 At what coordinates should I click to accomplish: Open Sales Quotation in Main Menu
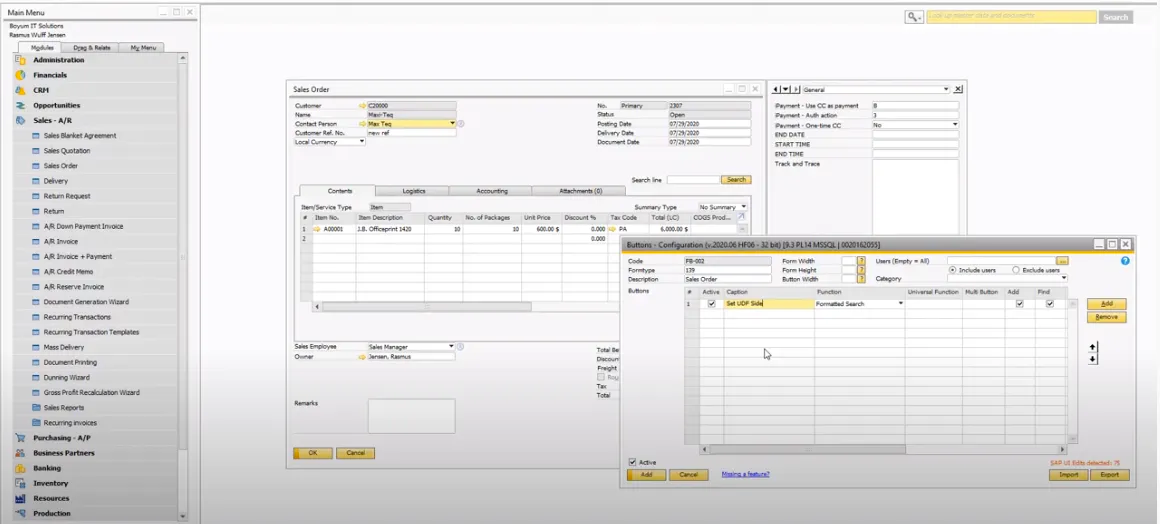(x=67, y=151)
